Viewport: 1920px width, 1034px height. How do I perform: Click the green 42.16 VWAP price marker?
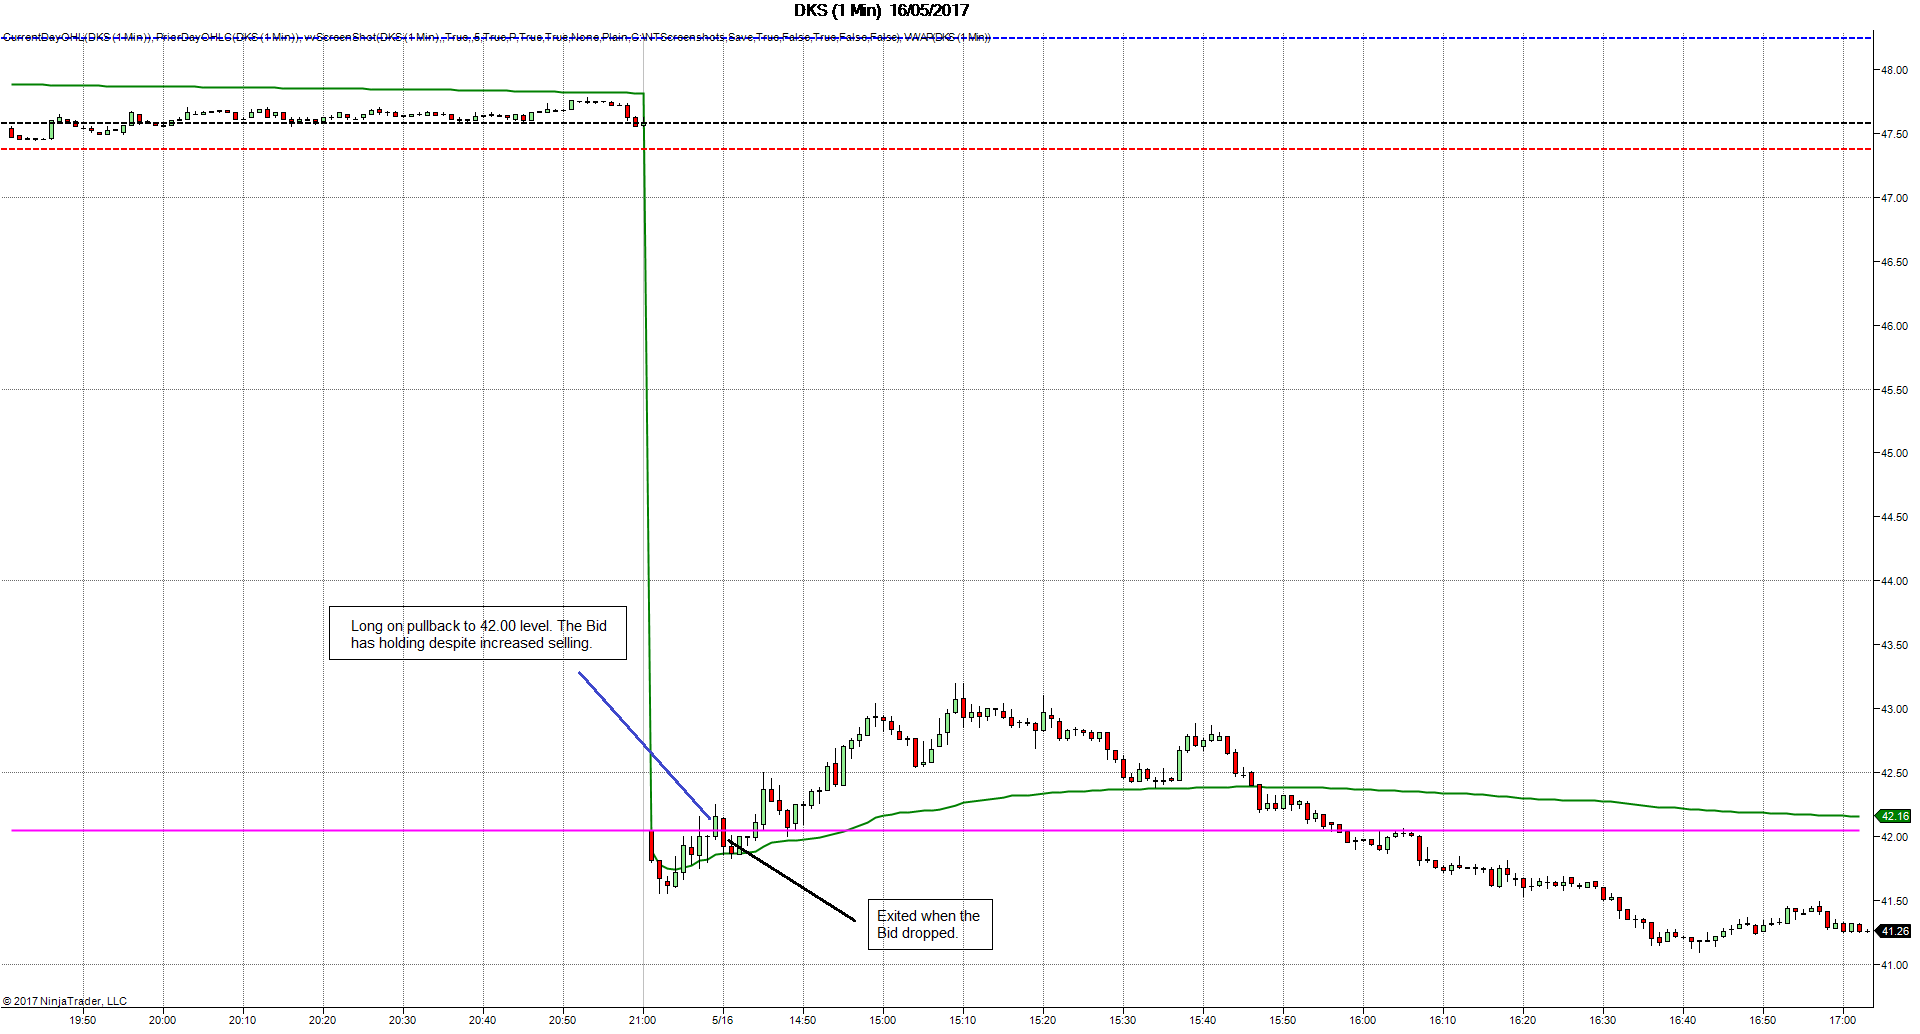coord(1894,816)
